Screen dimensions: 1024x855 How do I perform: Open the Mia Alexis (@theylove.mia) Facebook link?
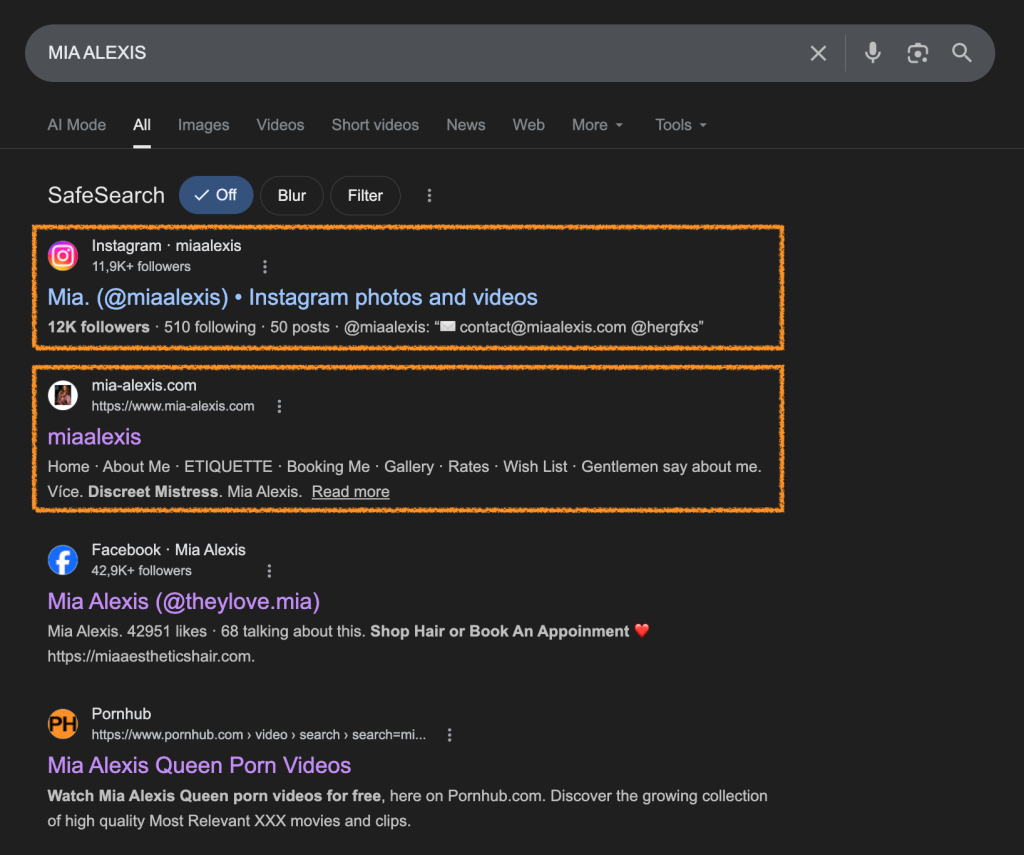coord(183,601)
